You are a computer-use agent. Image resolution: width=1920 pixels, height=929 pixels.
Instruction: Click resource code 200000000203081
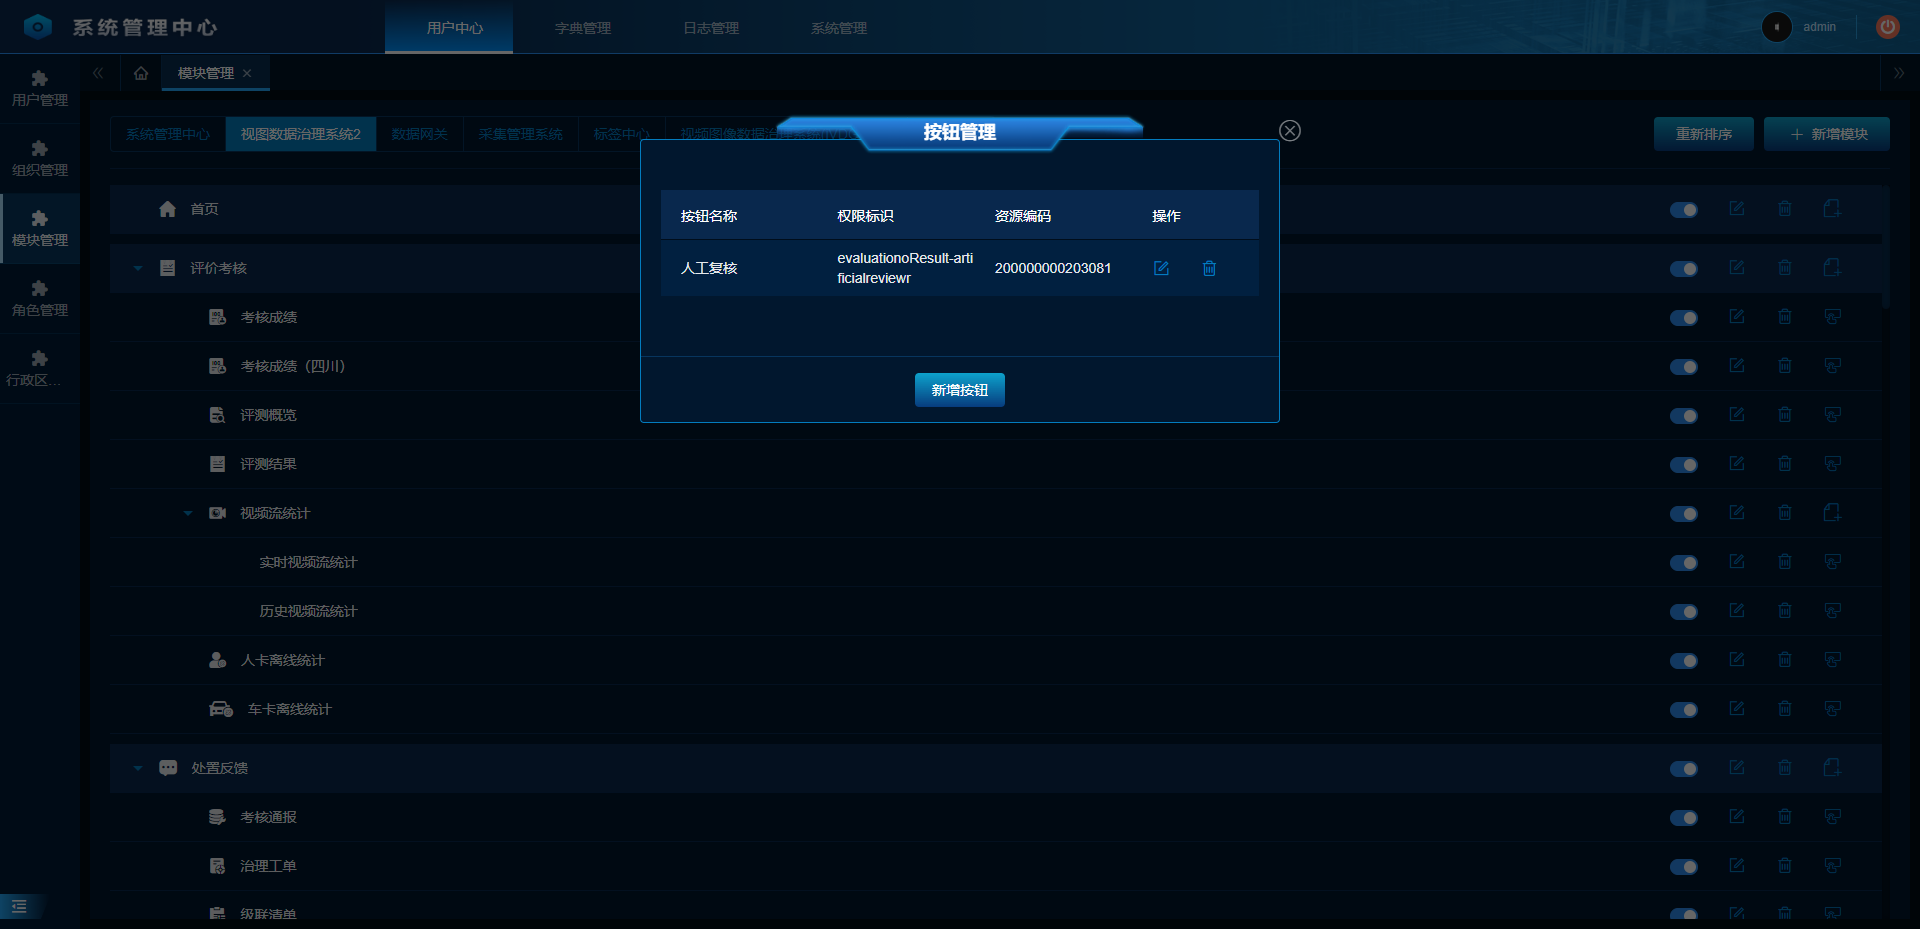[1052, 268]
